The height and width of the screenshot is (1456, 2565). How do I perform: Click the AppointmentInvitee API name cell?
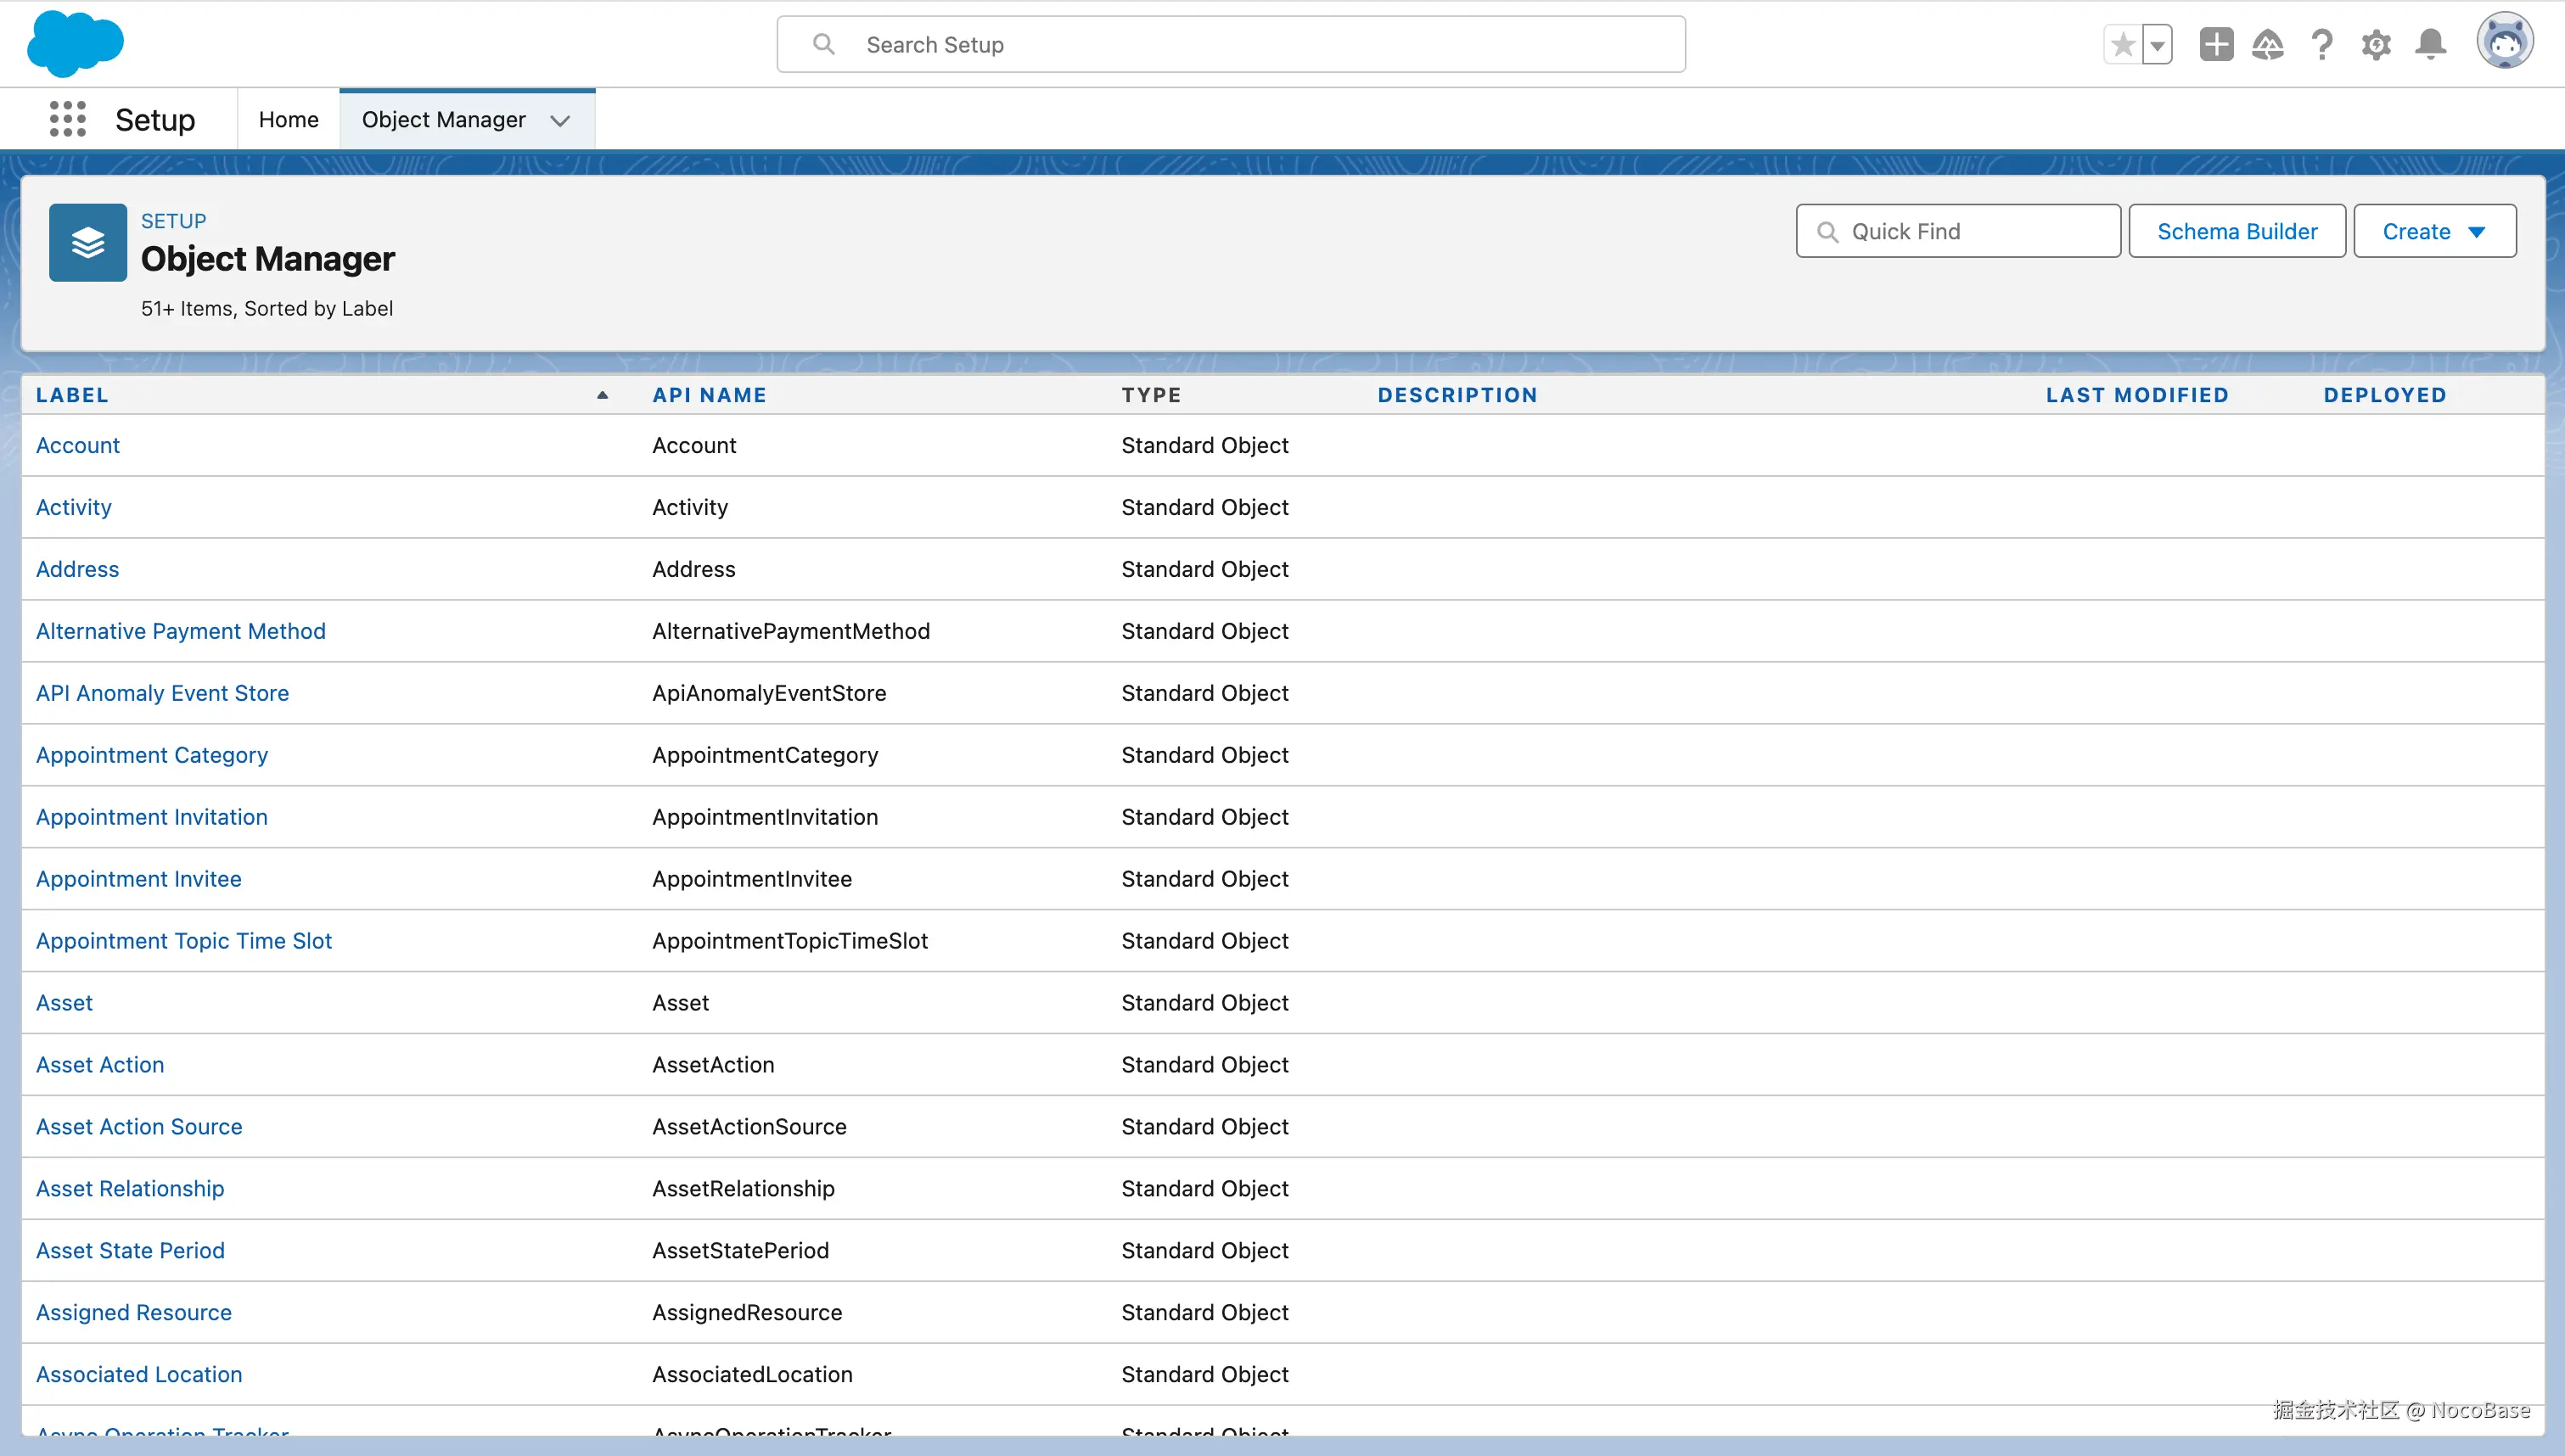pos(752,879)
